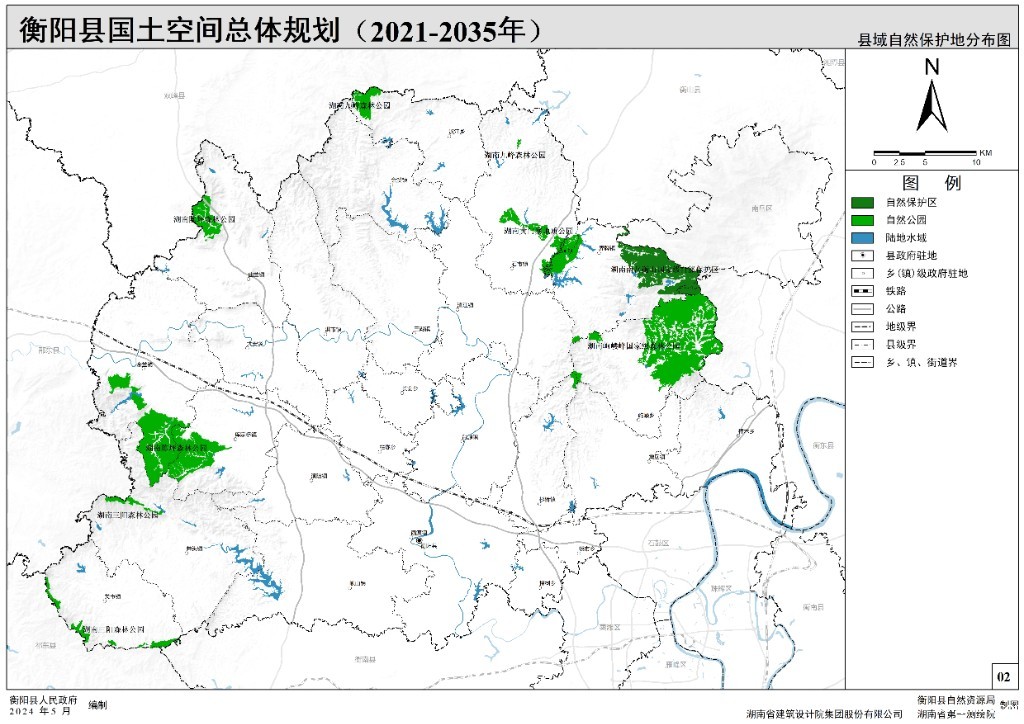
Task: Select the 乡、镇、街道界 legend symbol
Action: pyautogui.click(x=862, y=363)
